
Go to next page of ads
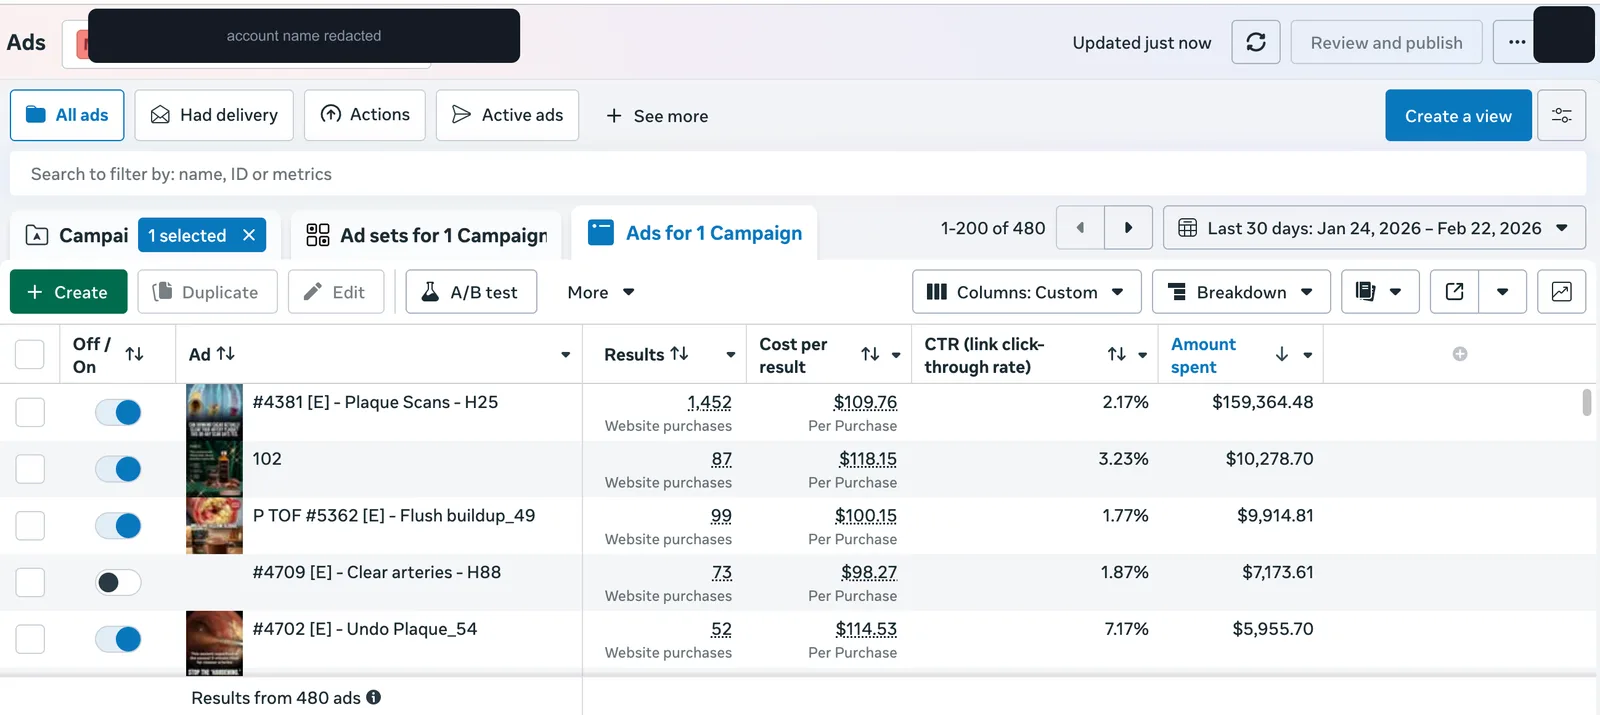coord(1128,228)
